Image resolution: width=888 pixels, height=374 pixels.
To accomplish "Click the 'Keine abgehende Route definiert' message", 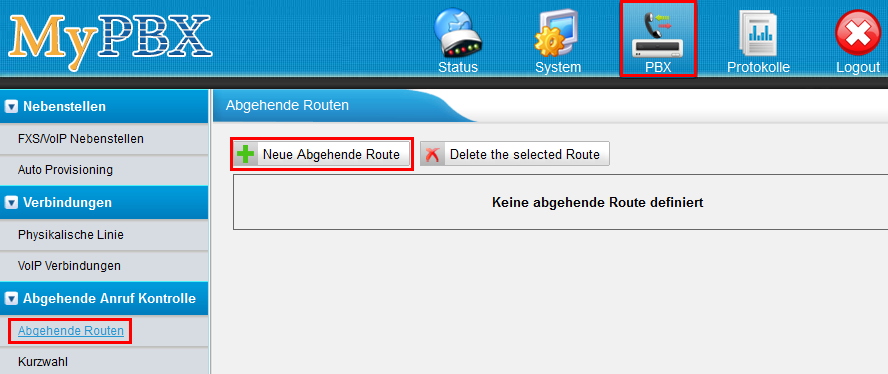I will (597, 202).
